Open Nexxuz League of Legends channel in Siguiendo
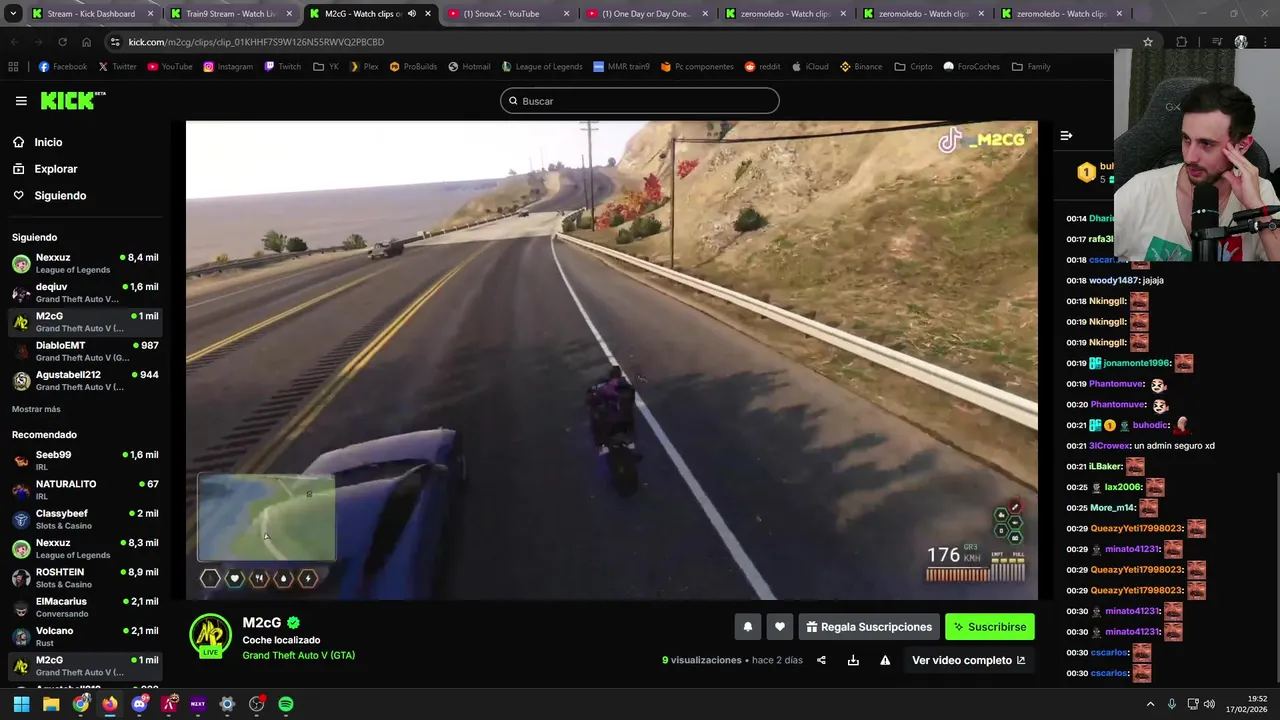Screen dimensions: 1280x720 [85, 263]
